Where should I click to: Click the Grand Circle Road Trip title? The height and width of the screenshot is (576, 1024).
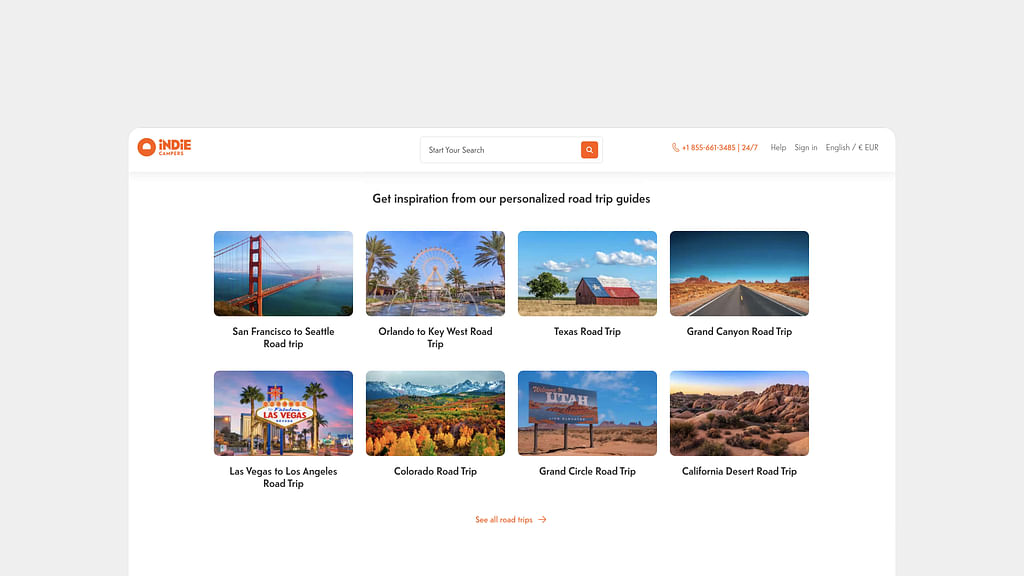587,472
